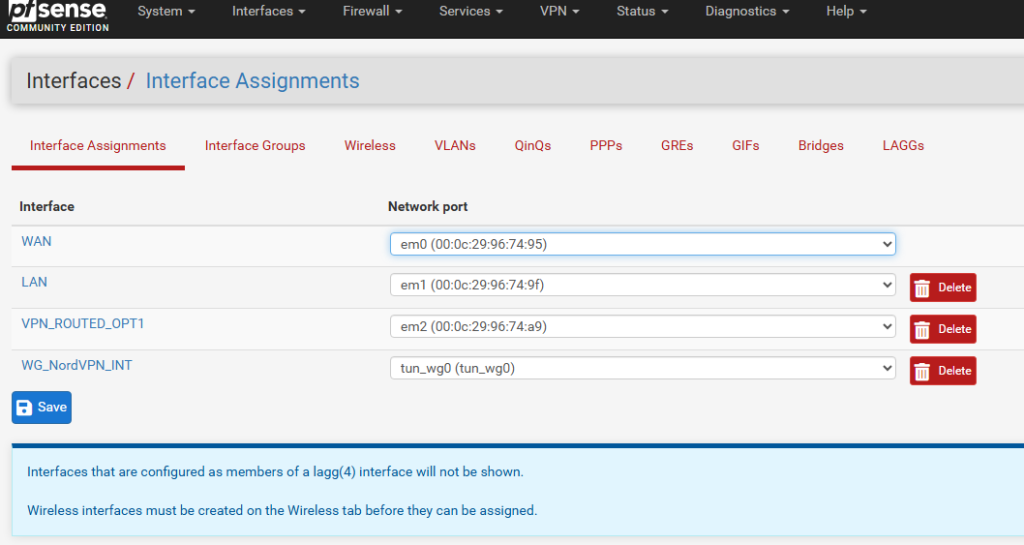1024x545 pixels.
Task: Click trash icon on LAN Delete button
Action: [923, 288]
